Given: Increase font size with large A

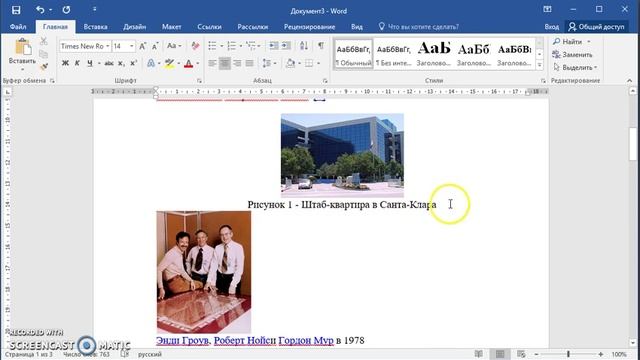Looking at the screenshot, I should pos(142,46).
